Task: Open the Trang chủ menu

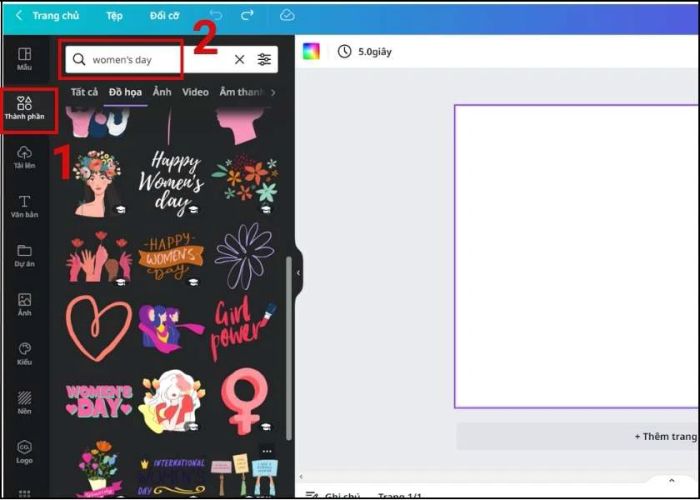Action: point(55,16)
